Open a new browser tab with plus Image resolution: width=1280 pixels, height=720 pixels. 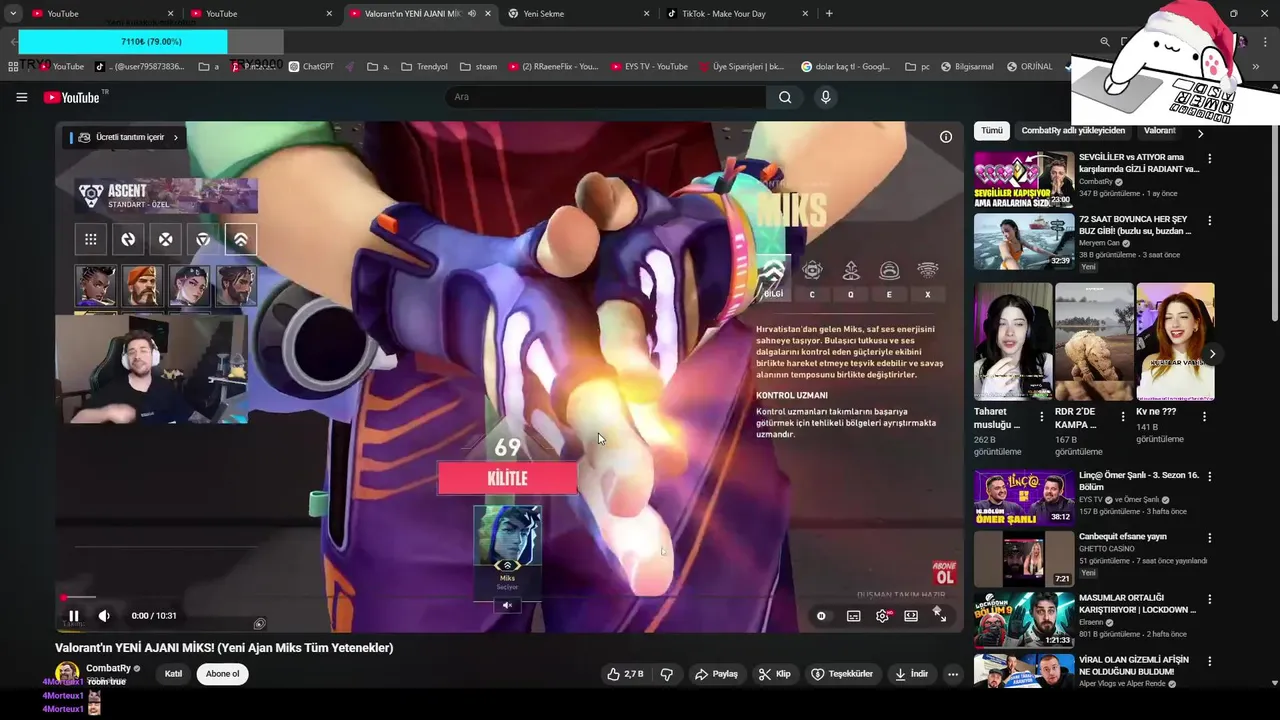tap(829, 14)
